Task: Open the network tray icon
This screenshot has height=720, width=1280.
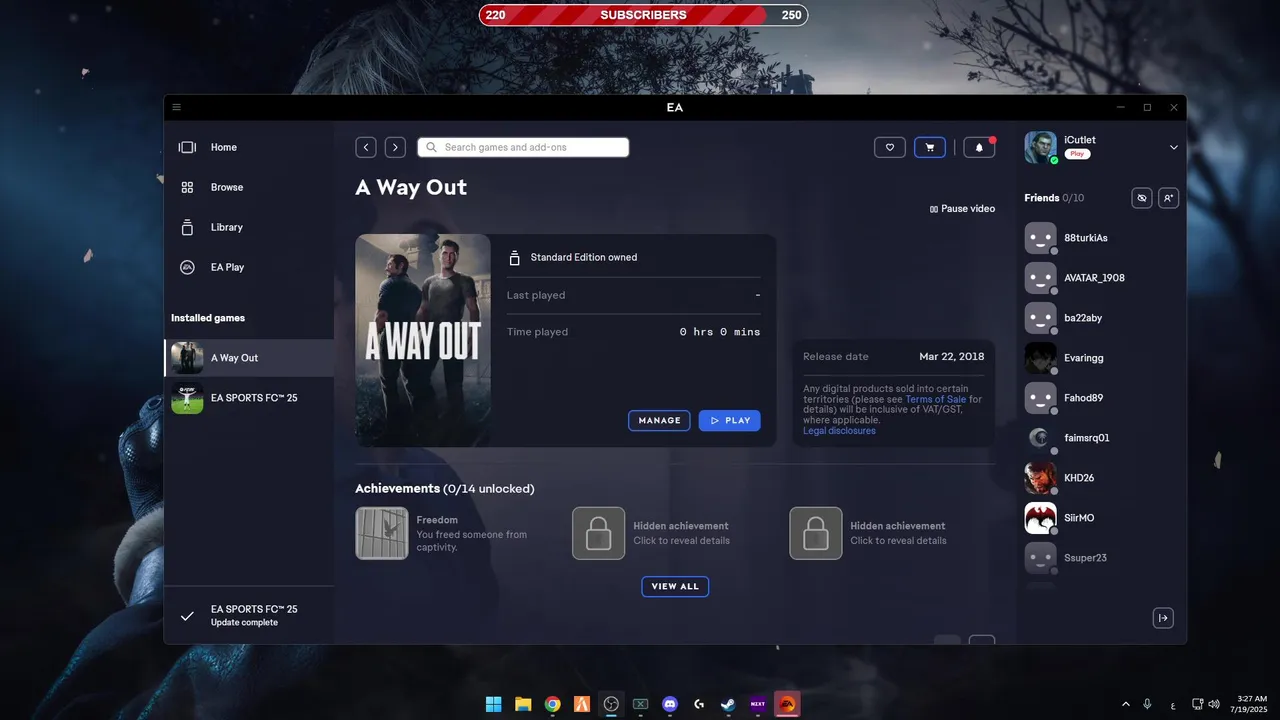Action: tap(1199, 704)
